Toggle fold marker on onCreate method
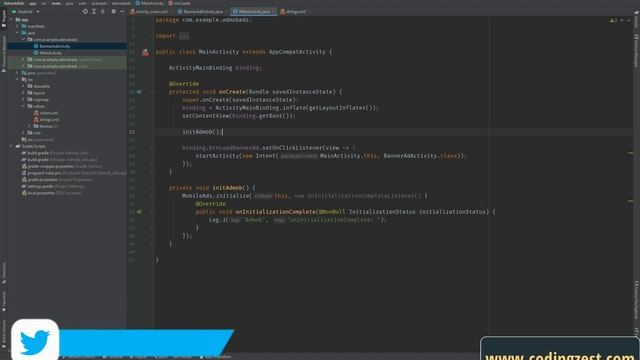640x360 pixels. [153, 92]
